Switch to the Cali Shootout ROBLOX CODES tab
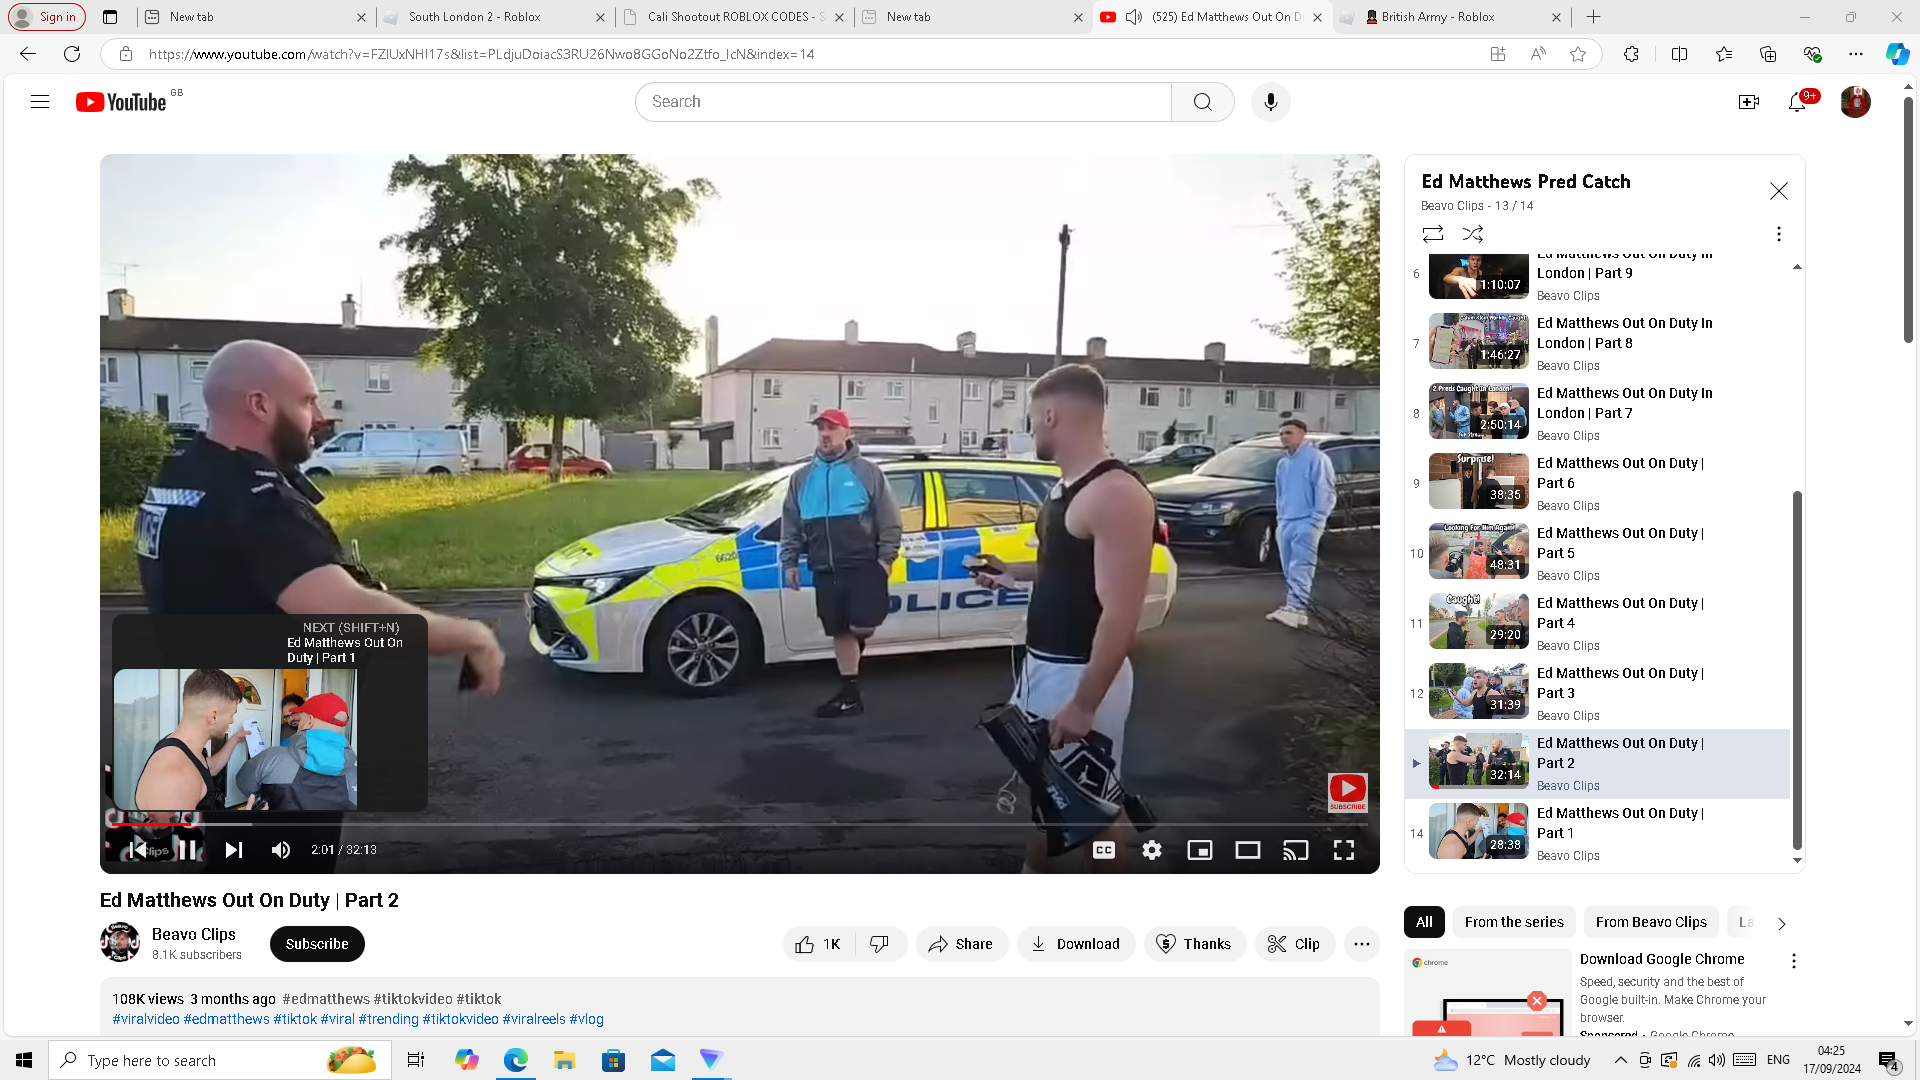The height and width of the screenshot is (1080, 1920). (734, 17)
